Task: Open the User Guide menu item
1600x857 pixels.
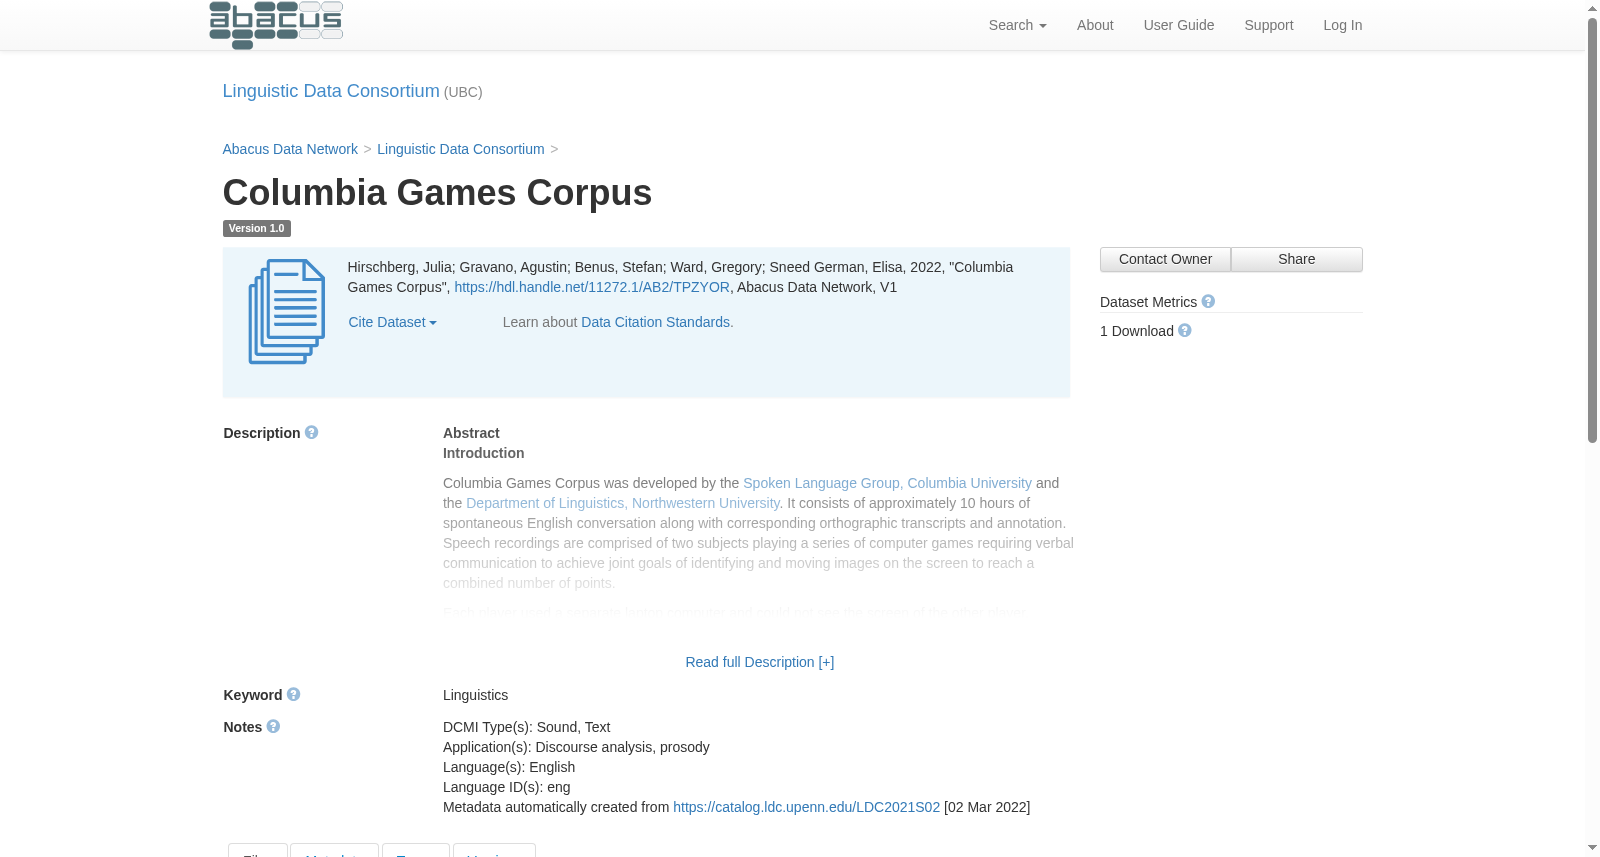Action: pyautogui.click(x=1179, y=25)
